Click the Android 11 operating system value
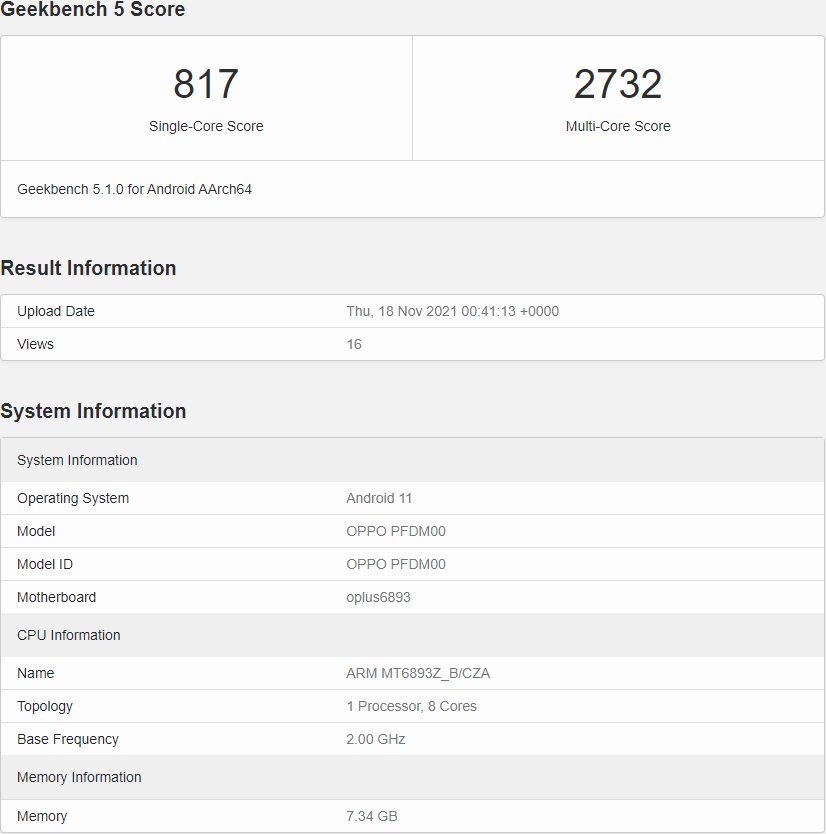The image size is (826, 834). 379,498
